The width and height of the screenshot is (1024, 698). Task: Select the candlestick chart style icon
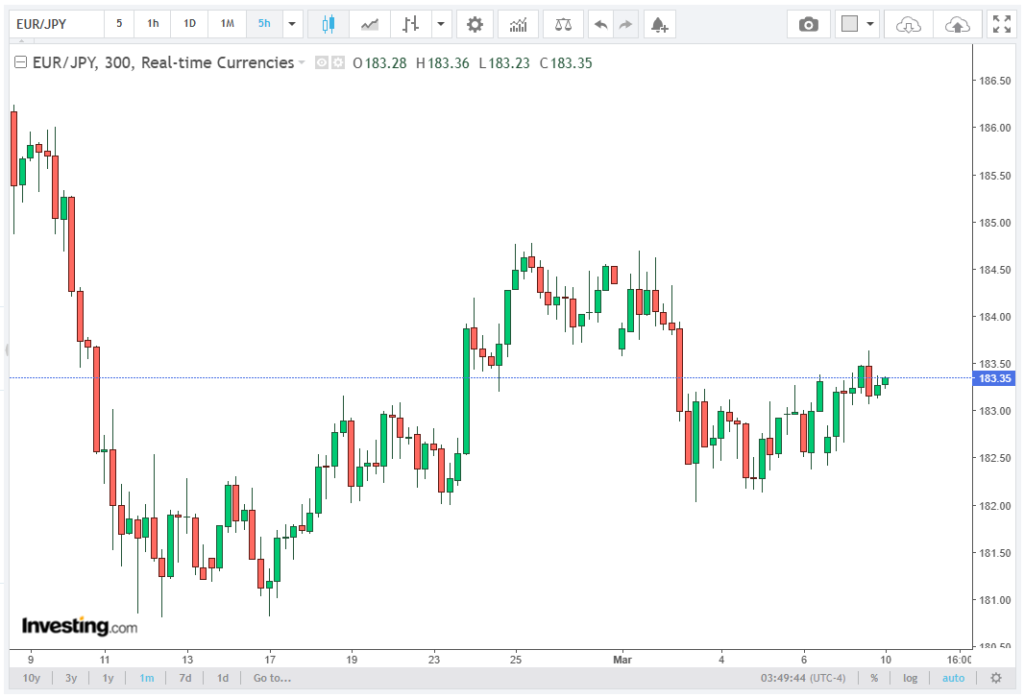(327, 24)
